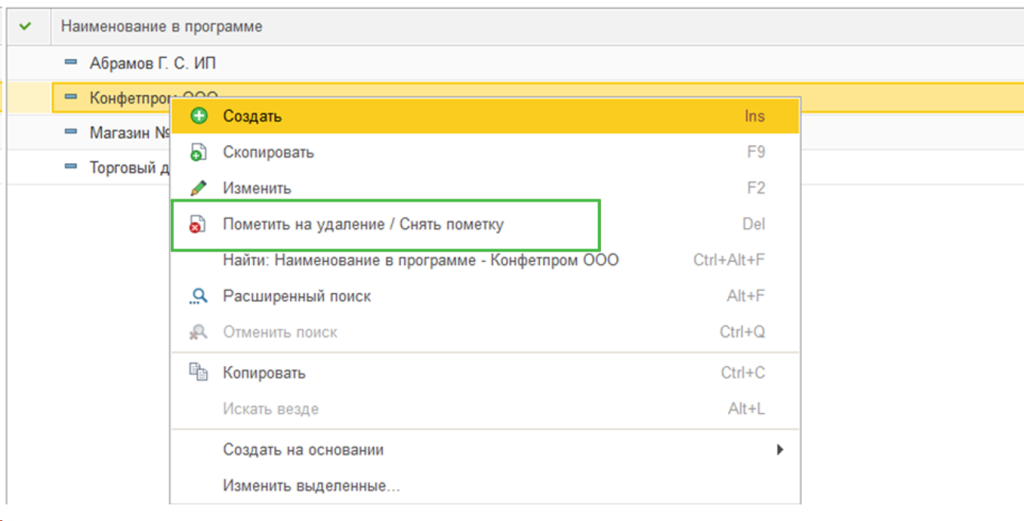Select Найти: Наименование в программе entry
1024x521 pixels.
tap(485, 260)
